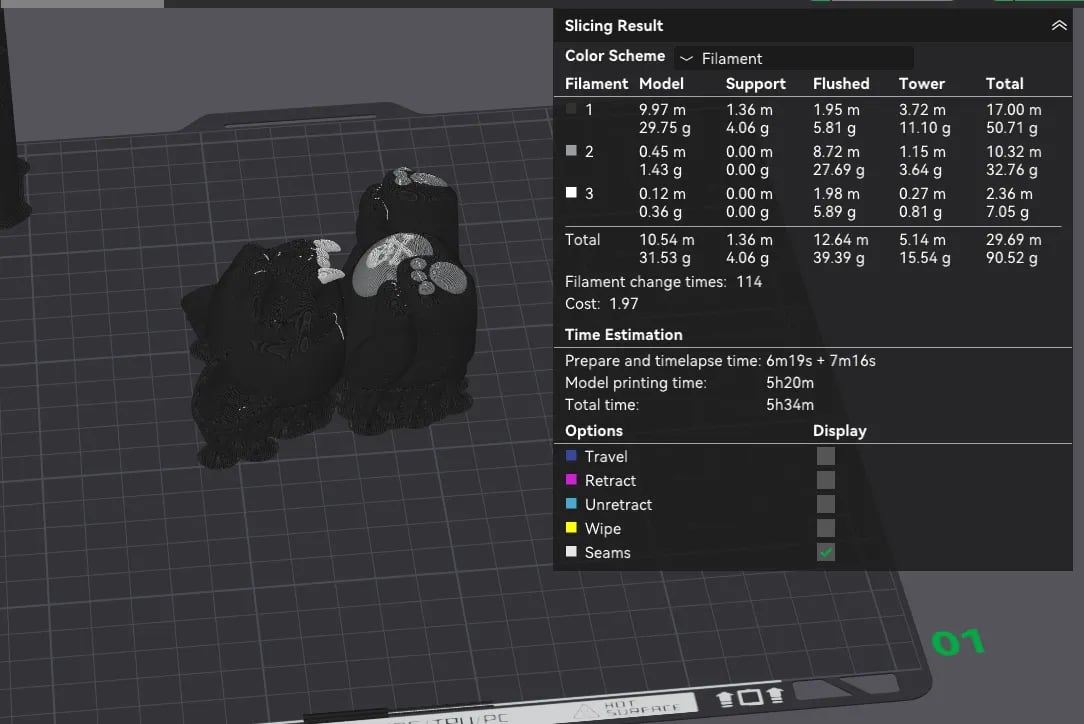Click the Model column header
The image size is (1084, 724).
[661, 84]
